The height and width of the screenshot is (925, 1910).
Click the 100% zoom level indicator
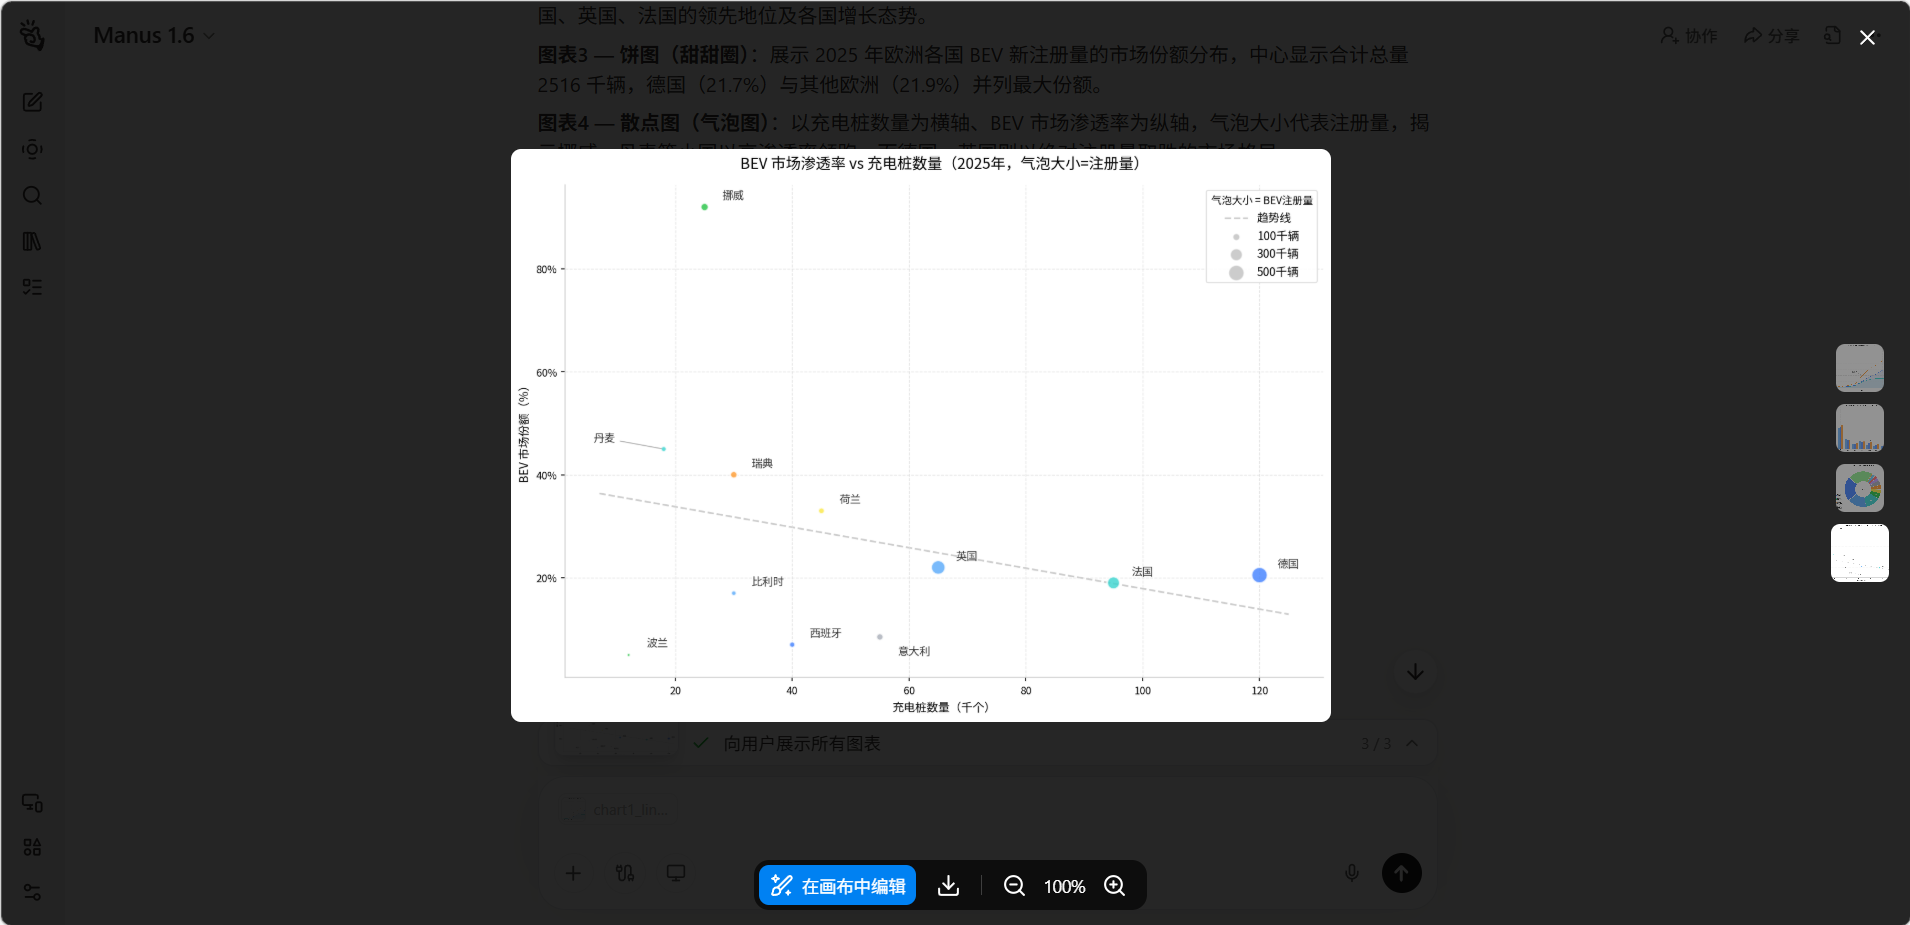coord(1064,887)
